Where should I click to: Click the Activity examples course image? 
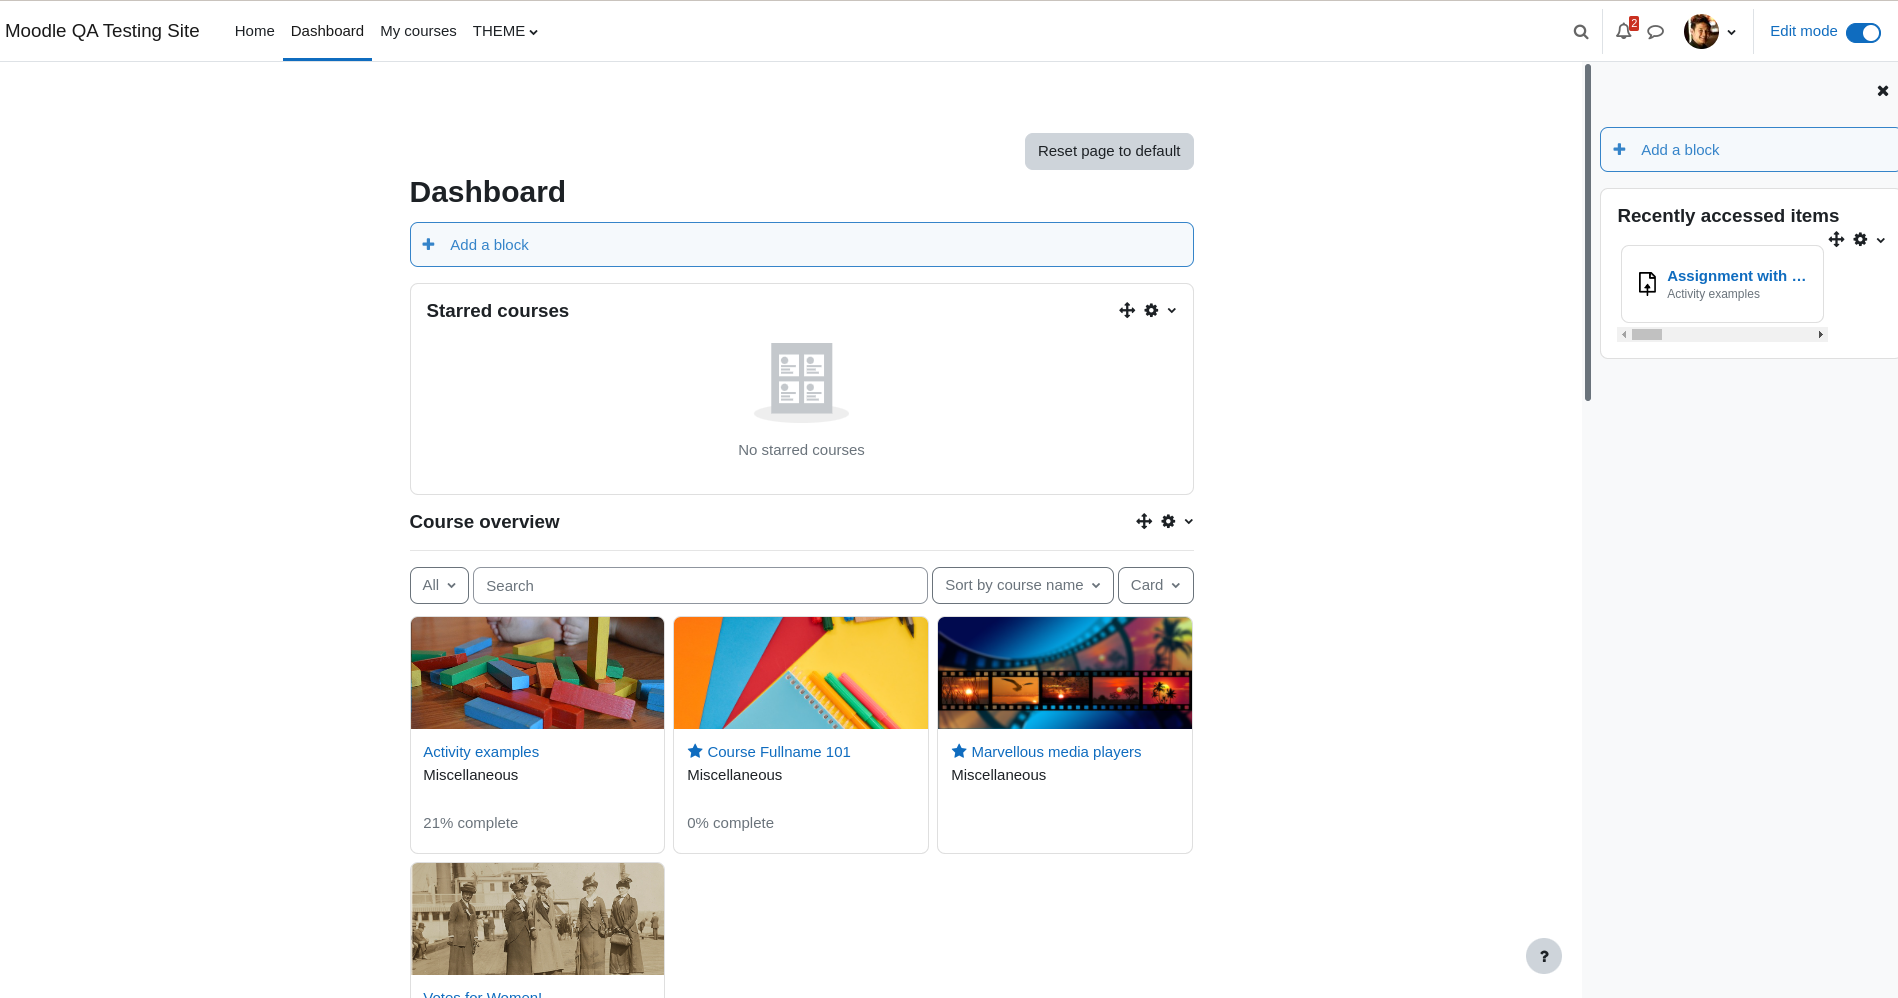(x=537, y=673)
